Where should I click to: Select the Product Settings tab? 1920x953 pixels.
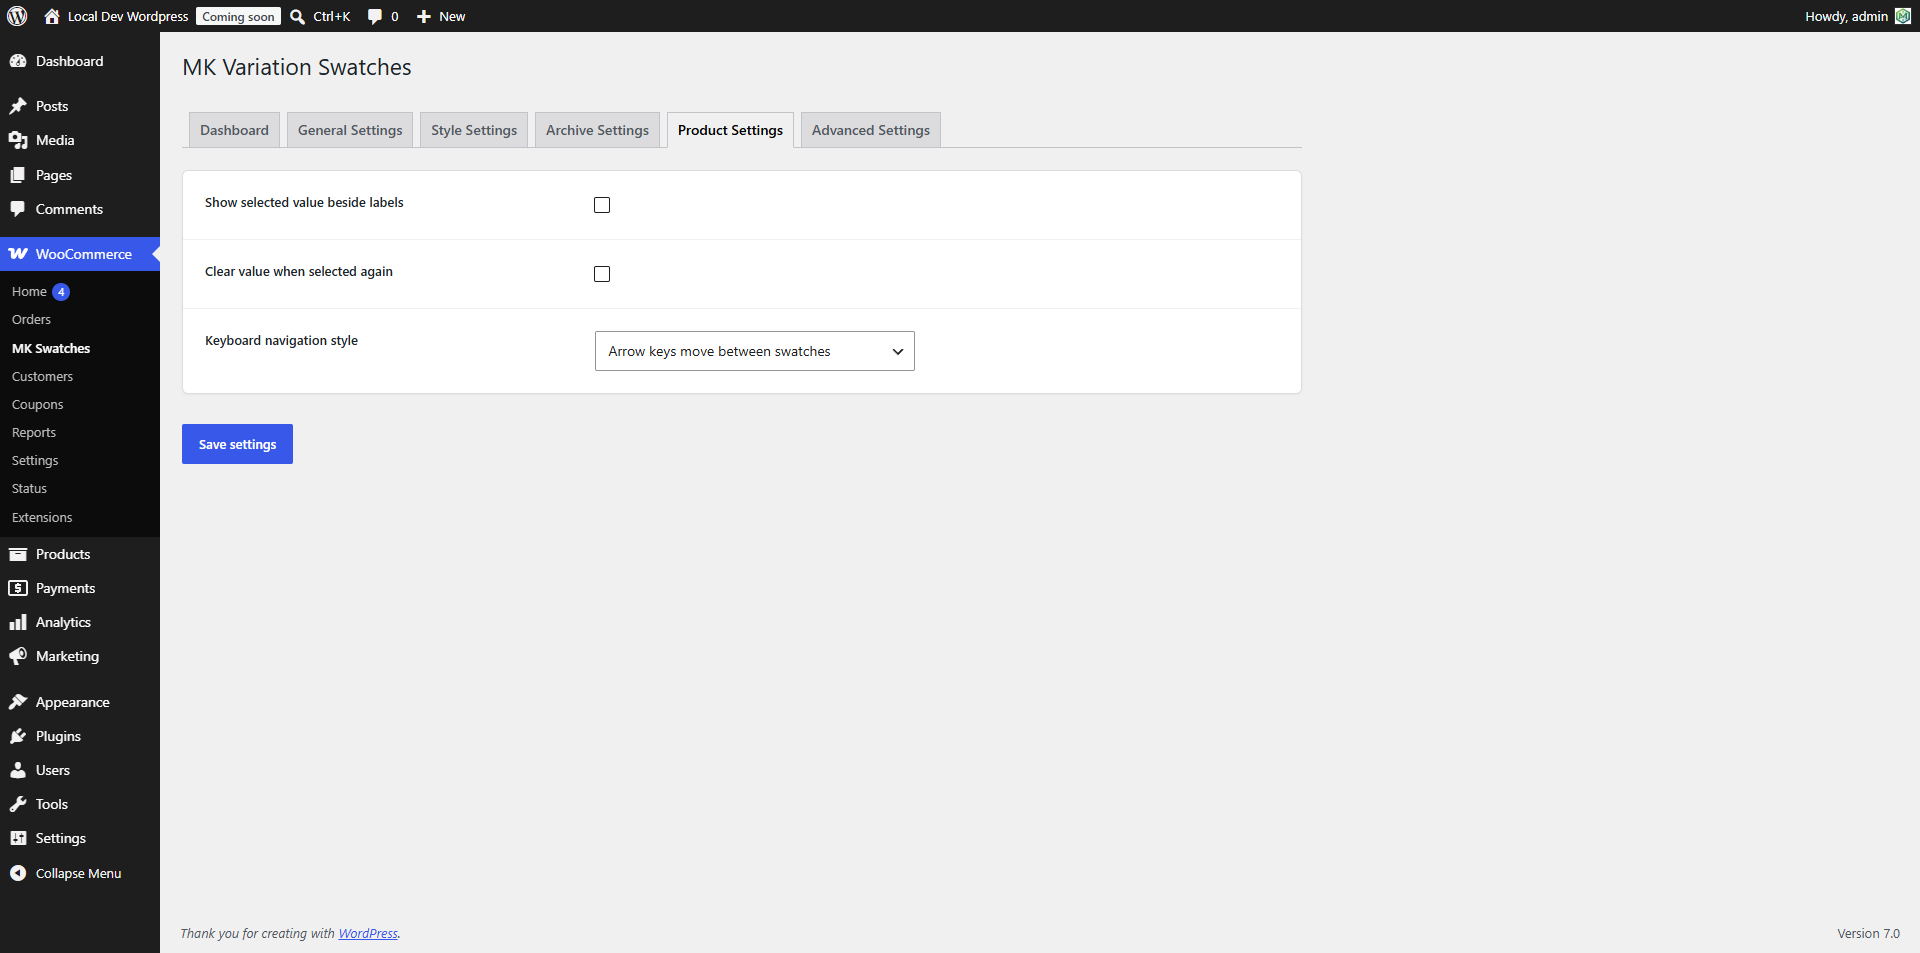[730, 130]
